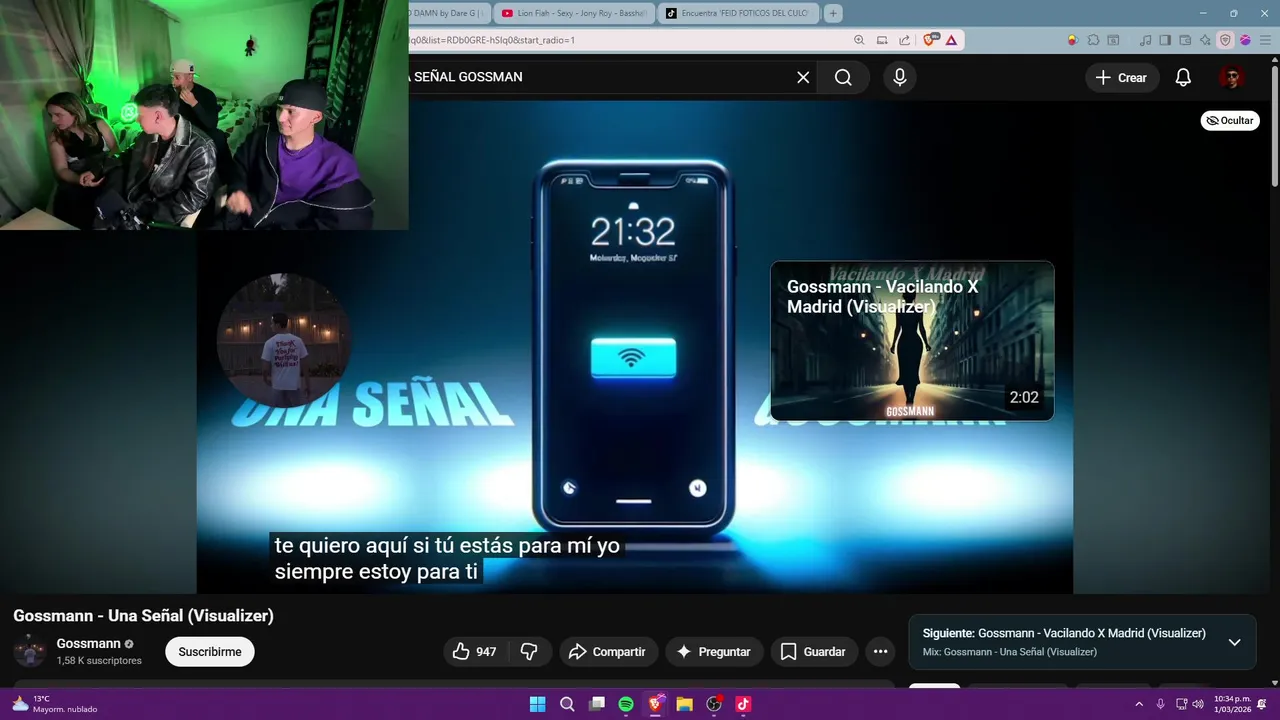
Task: Open the Brave wallet icon
Action: [x=1185, y=40]
